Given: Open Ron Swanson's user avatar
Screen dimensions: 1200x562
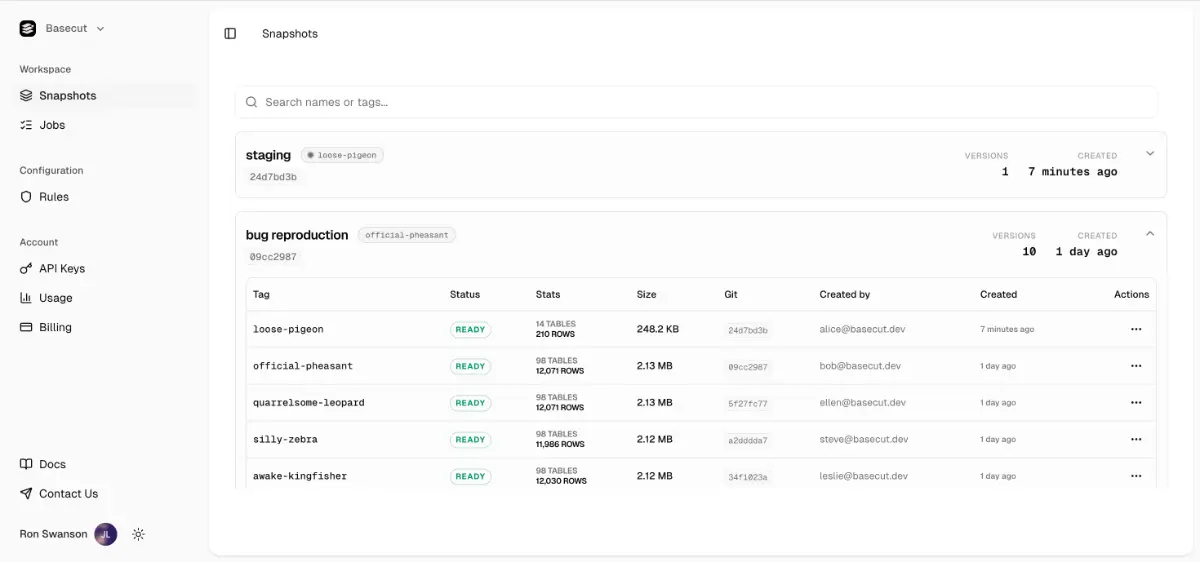Looking at the screenshot, I should coord(106,534).
